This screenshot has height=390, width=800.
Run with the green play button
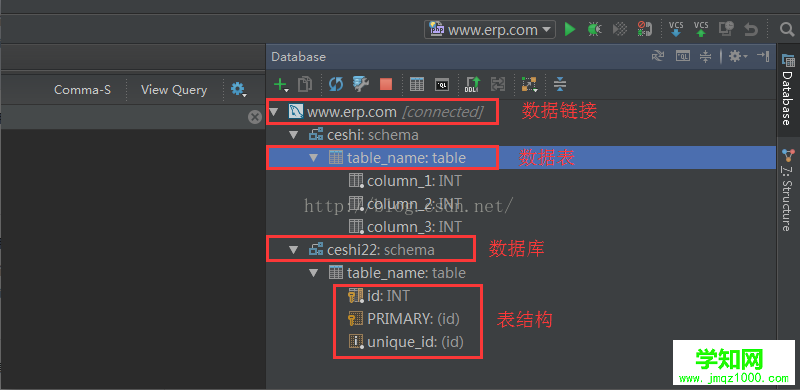(x=570, y=30)
